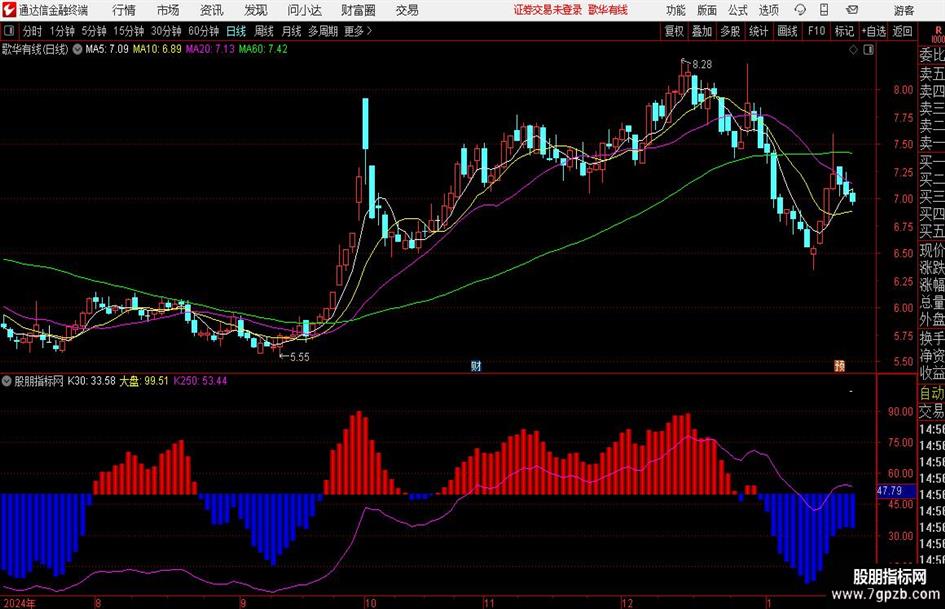Click the 统计 statistics button
This screenshot has height=609, width=945.
[x=758, y=31]
